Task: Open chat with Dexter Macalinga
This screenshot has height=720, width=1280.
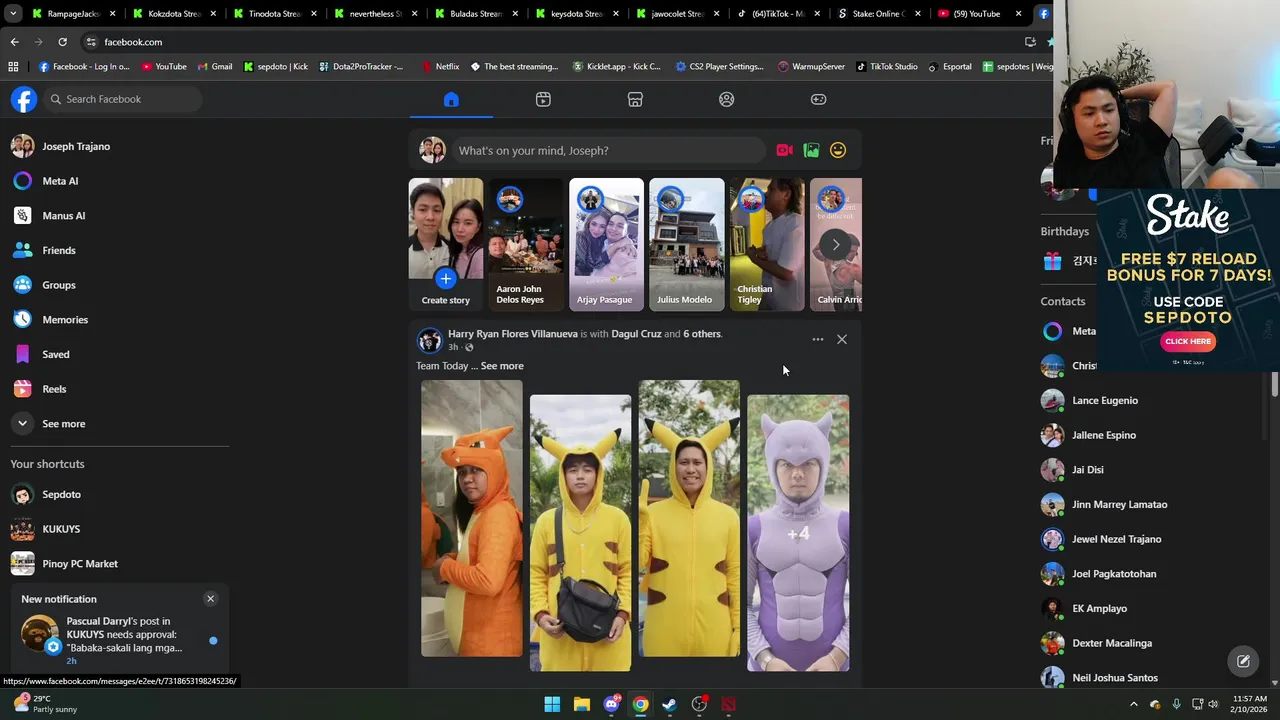Action: click(x=1112, y=643)
